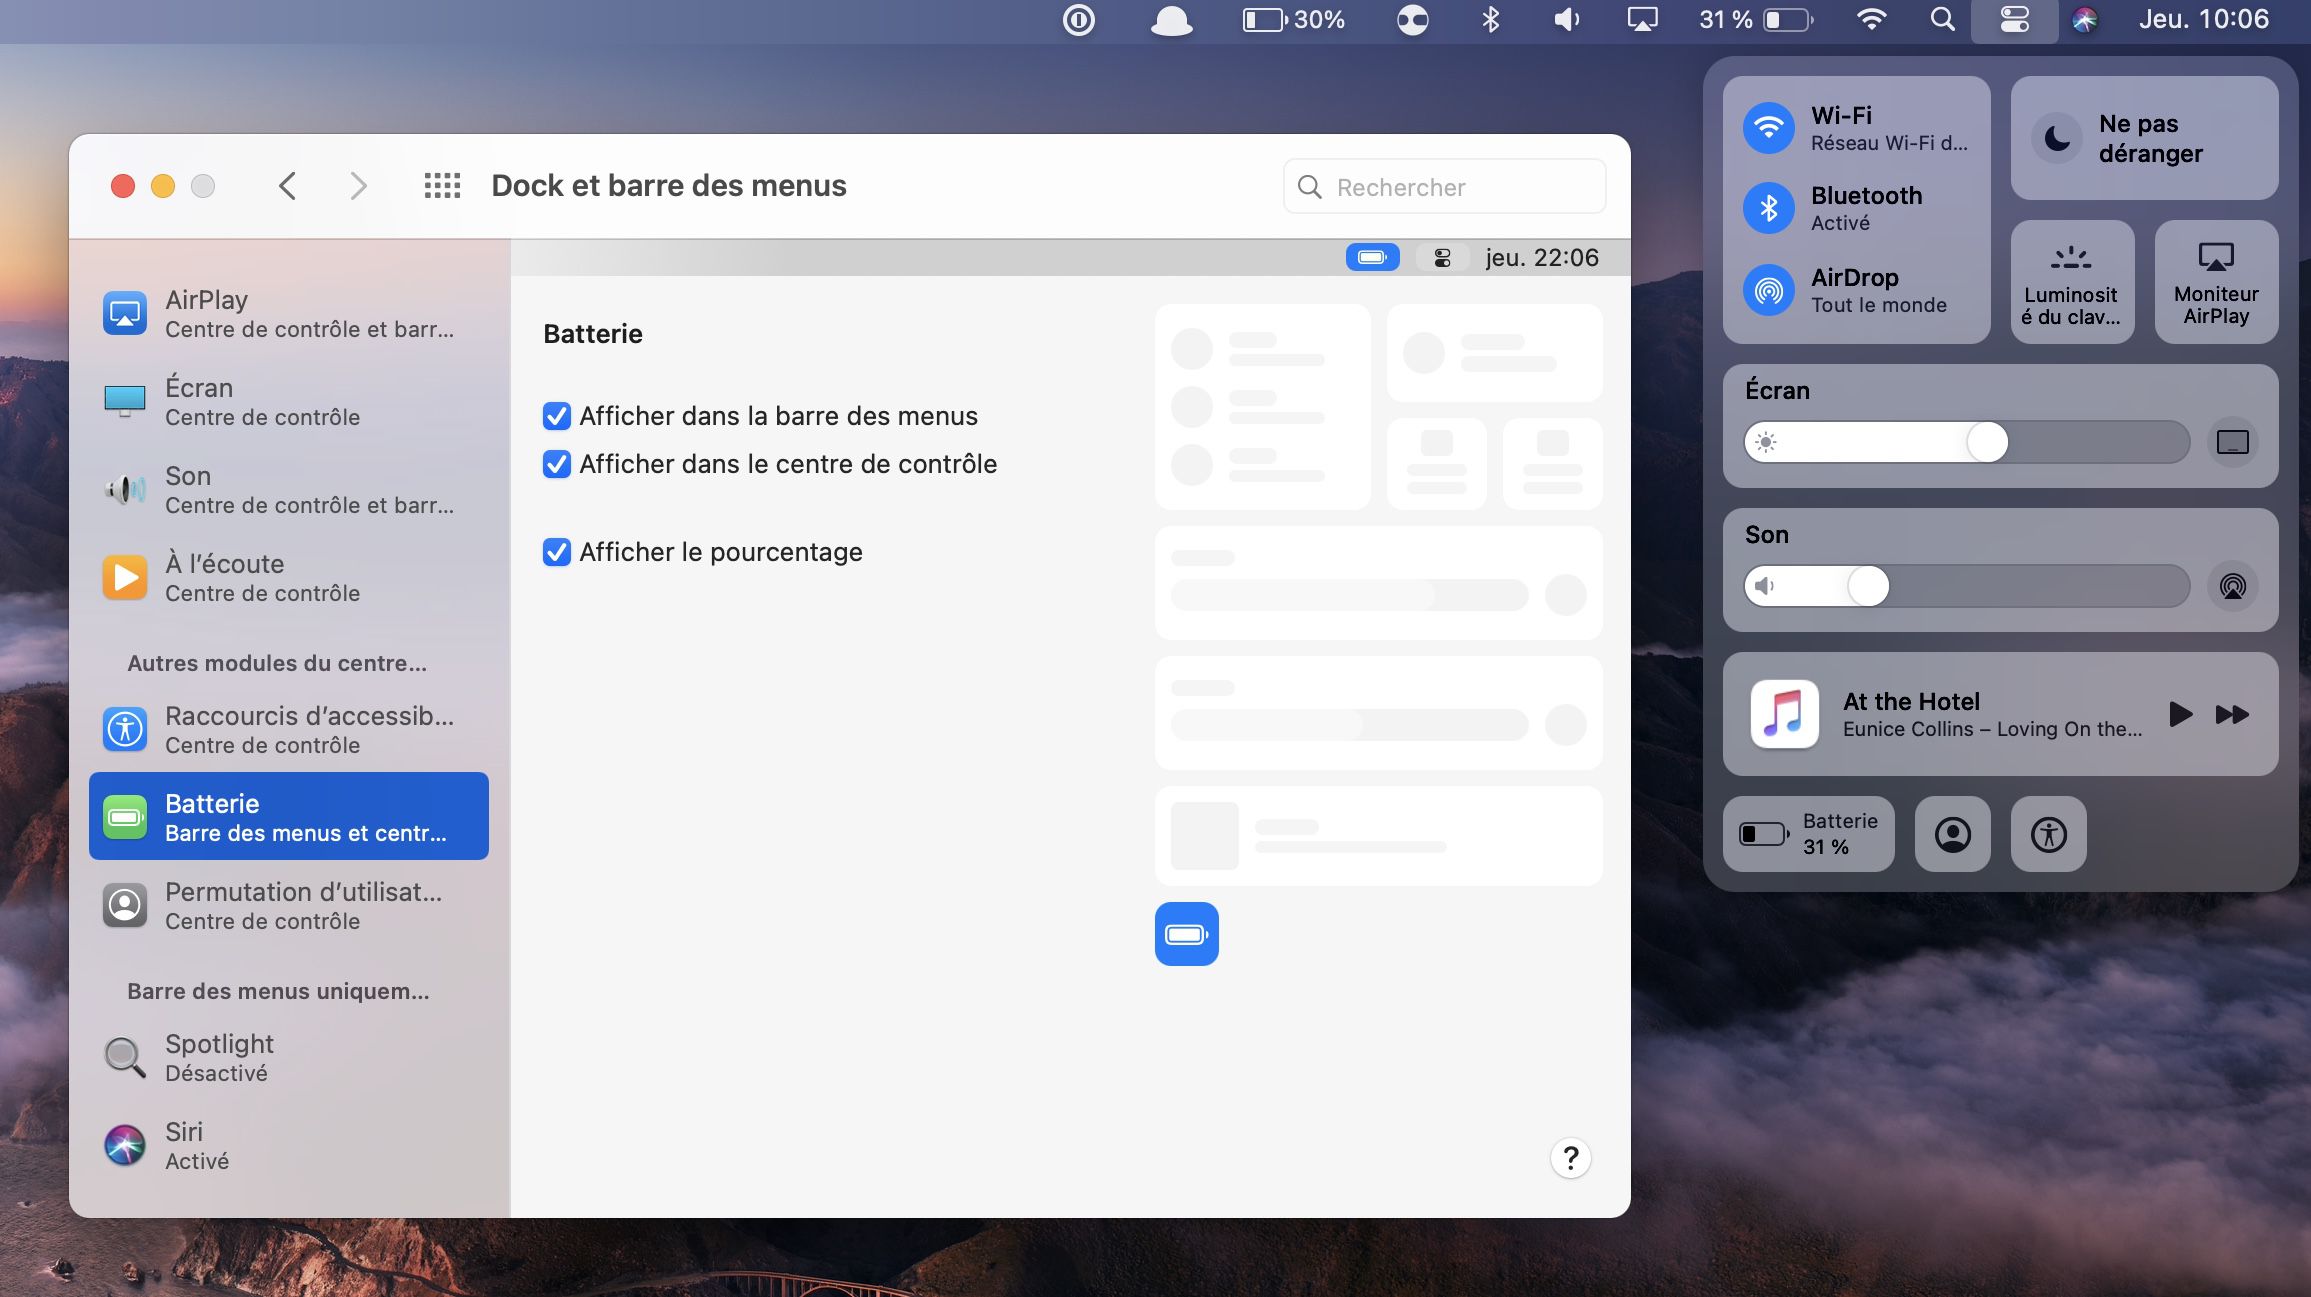This screenshot has width=2311, height=1297.
Task: Uncheck Afficher dans la barre des menus
Action: tap(557, 416)
